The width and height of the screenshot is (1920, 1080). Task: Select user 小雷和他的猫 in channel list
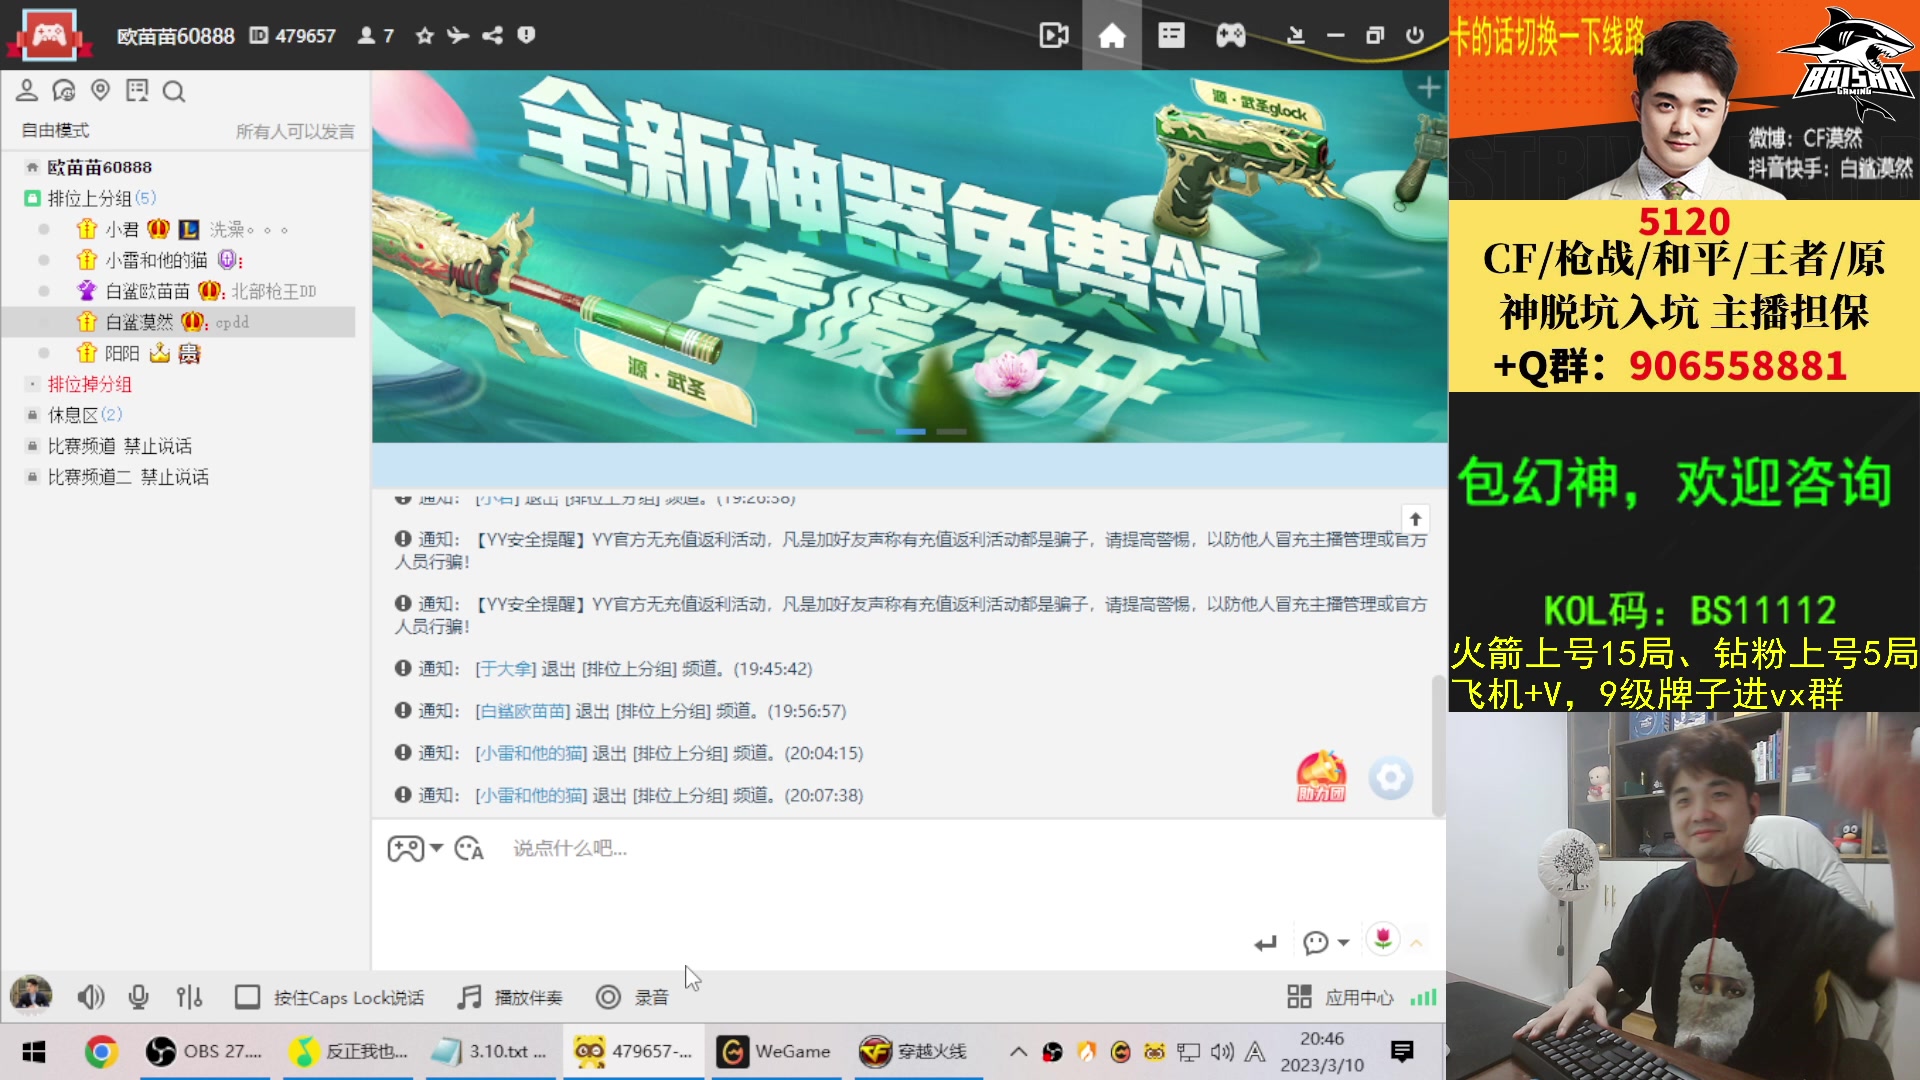tap(156, 260)
